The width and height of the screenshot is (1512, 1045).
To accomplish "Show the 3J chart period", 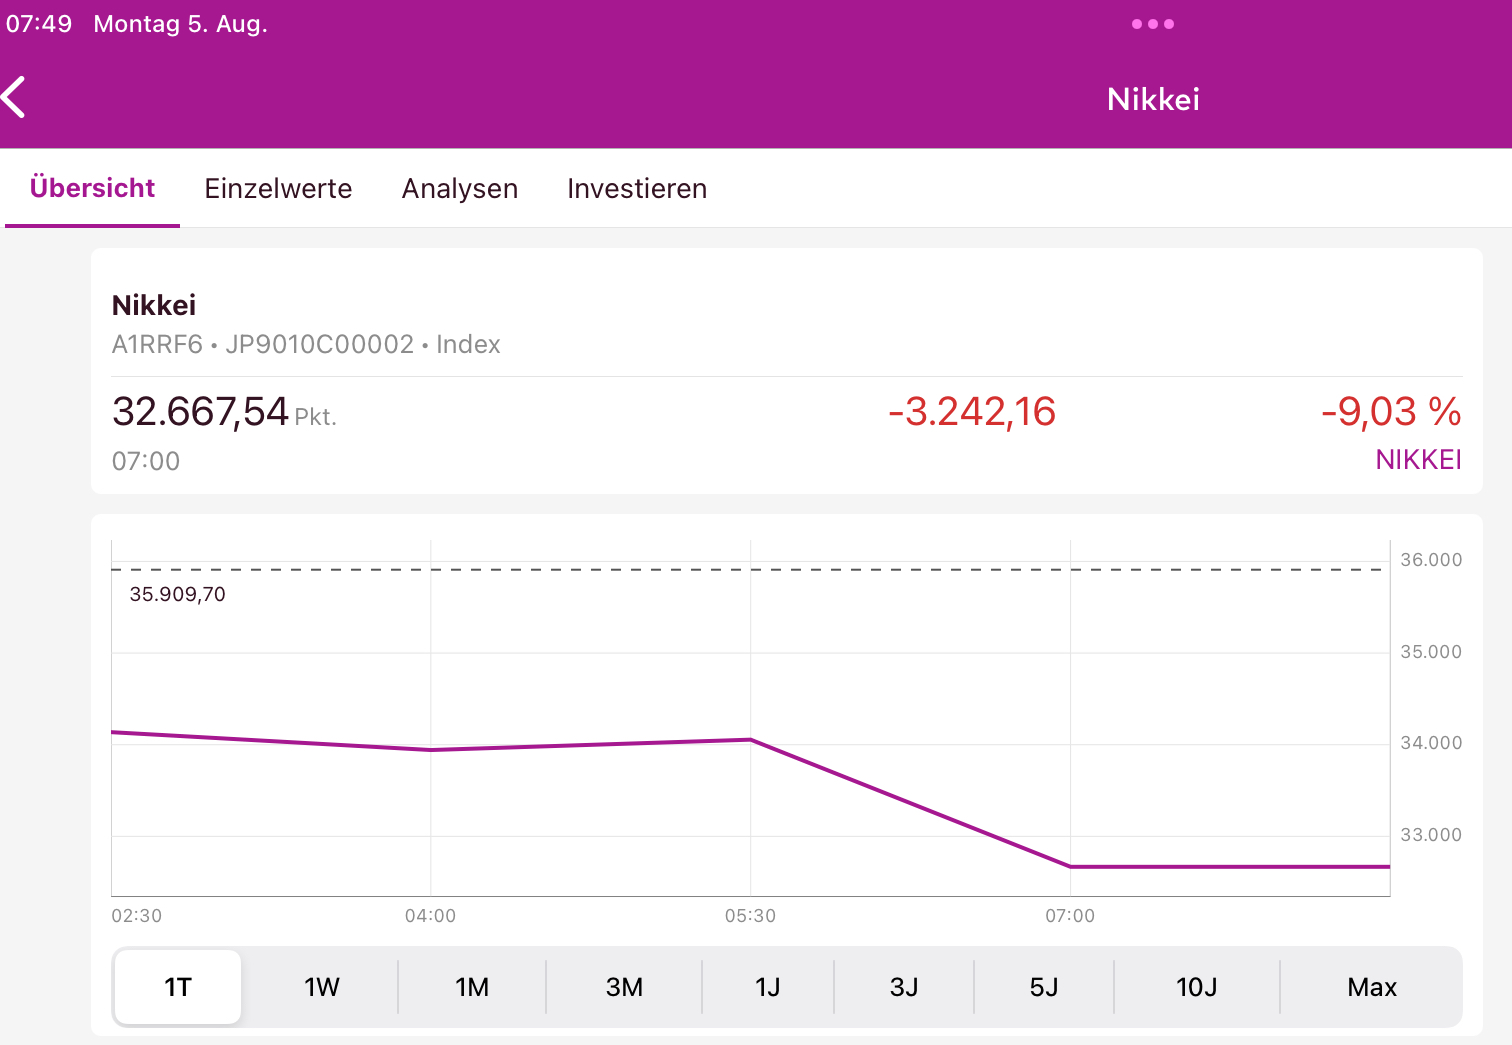I will pyautogui.click(x=904, y=987).
